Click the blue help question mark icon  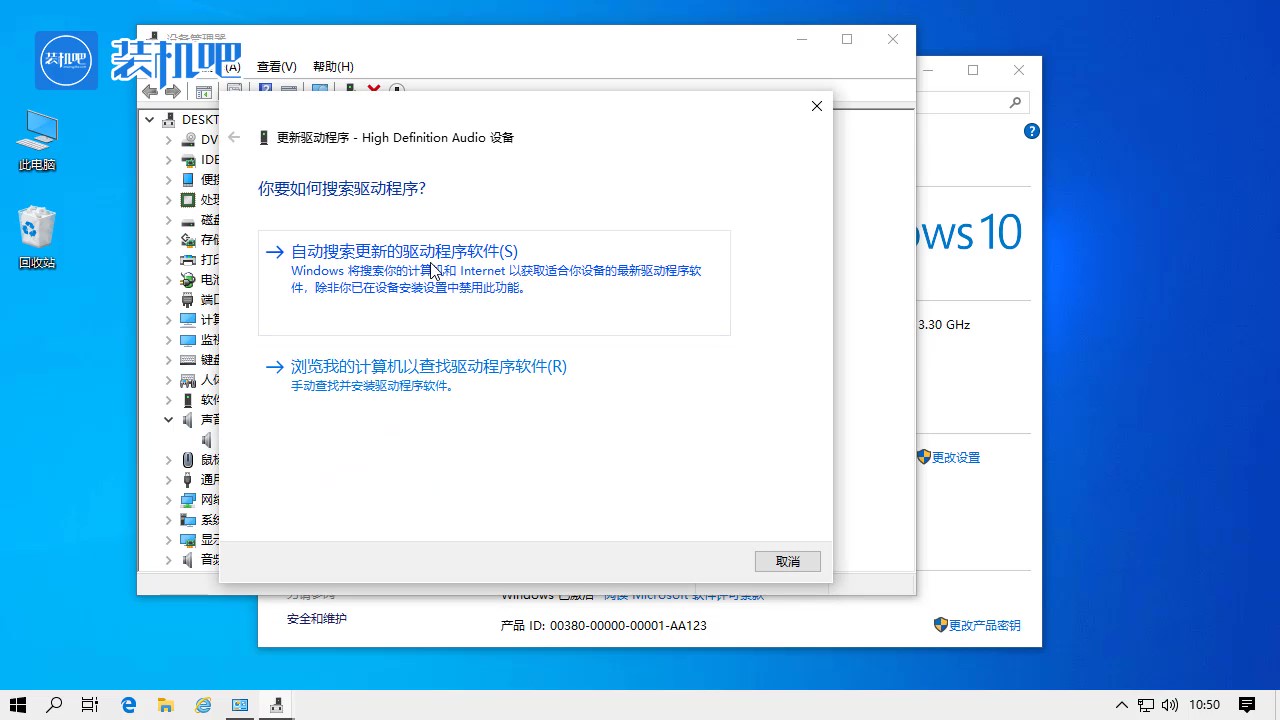[x=1032, y=132]
